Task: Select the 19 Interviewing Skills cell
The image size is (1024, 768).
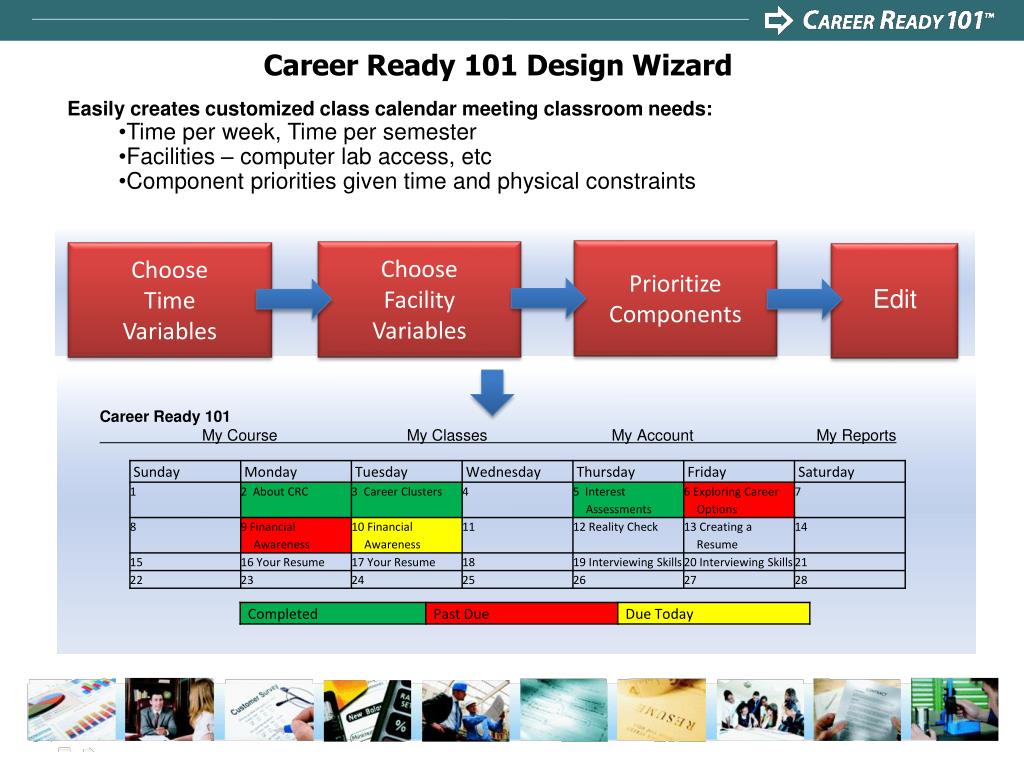Action: tap(628, 562)
